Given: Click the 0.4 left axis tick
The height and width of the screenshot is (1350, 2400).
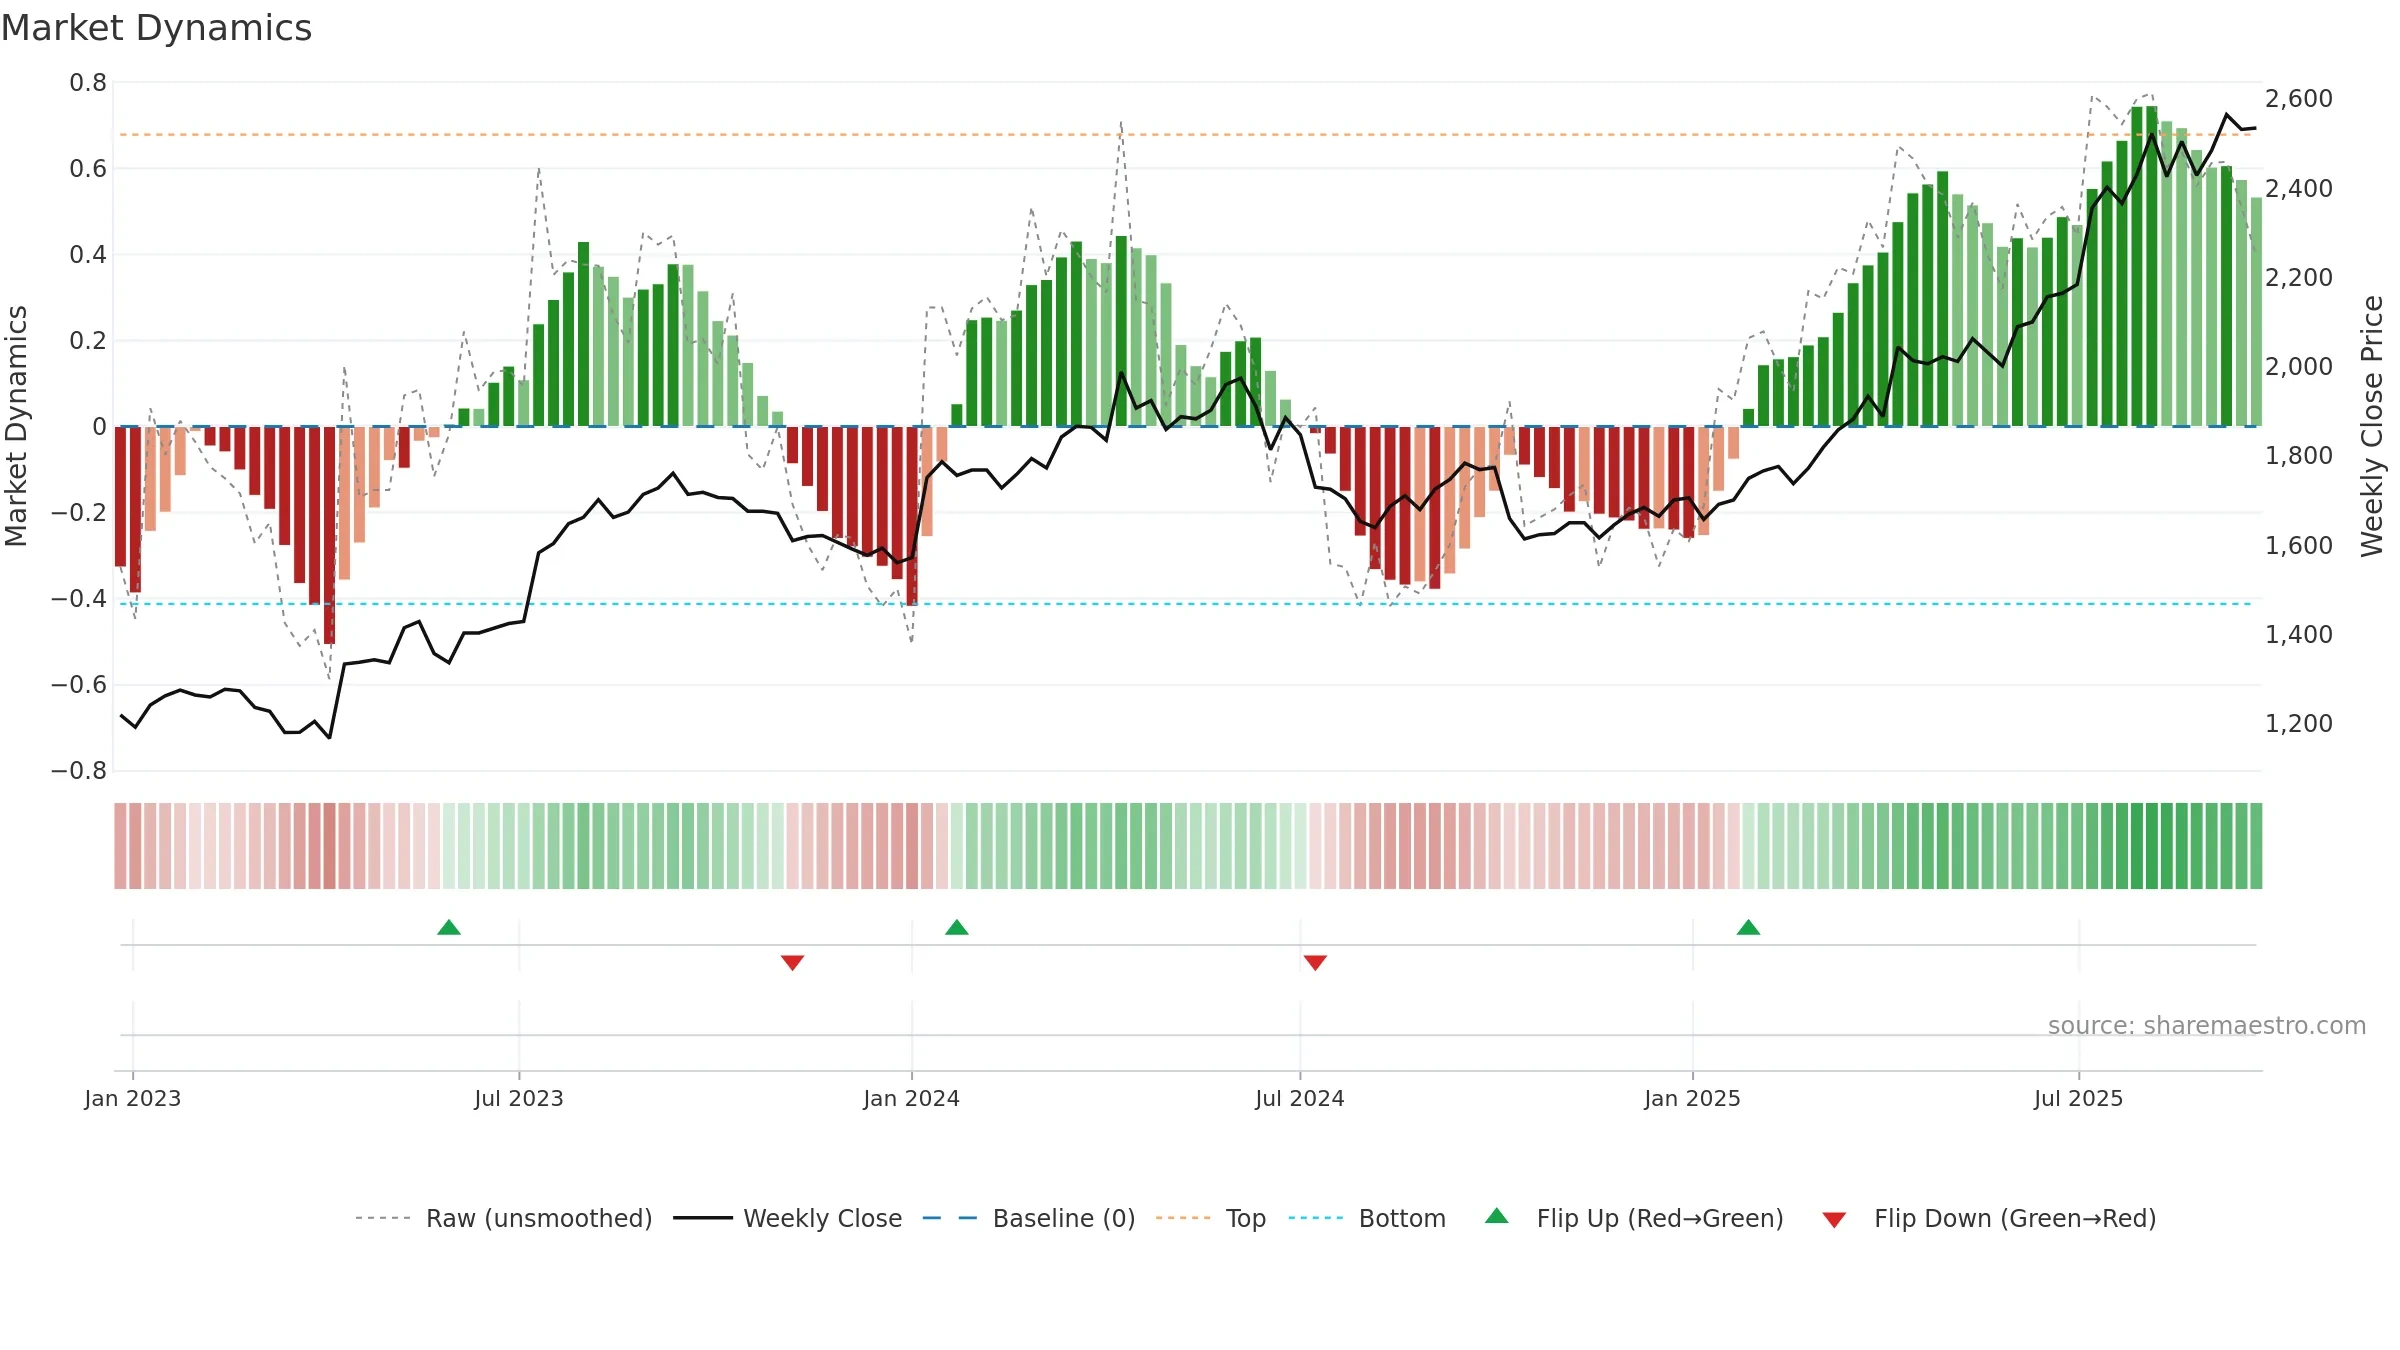Looking at the screenshot, I should tap(88, 255).
